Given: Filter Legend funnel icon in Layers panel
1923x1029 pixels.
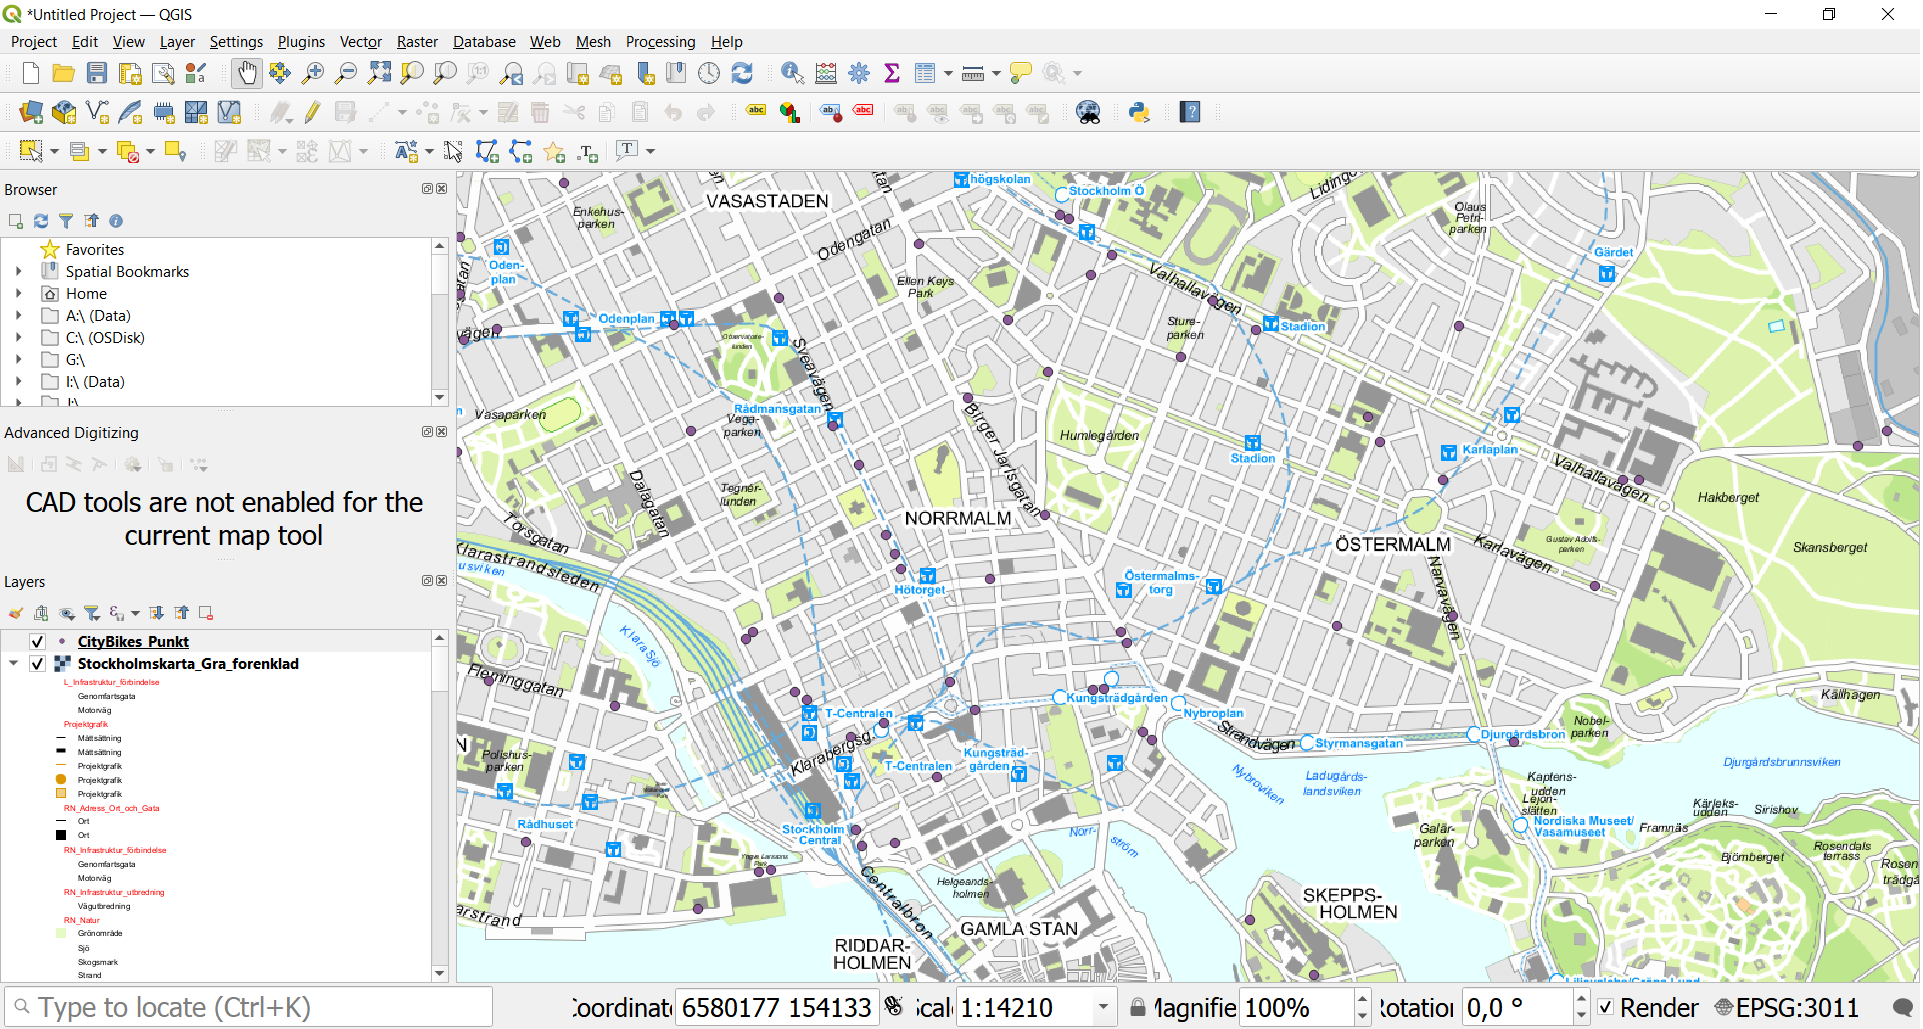Looking at the screenshot, I should [x=92, y=613].
